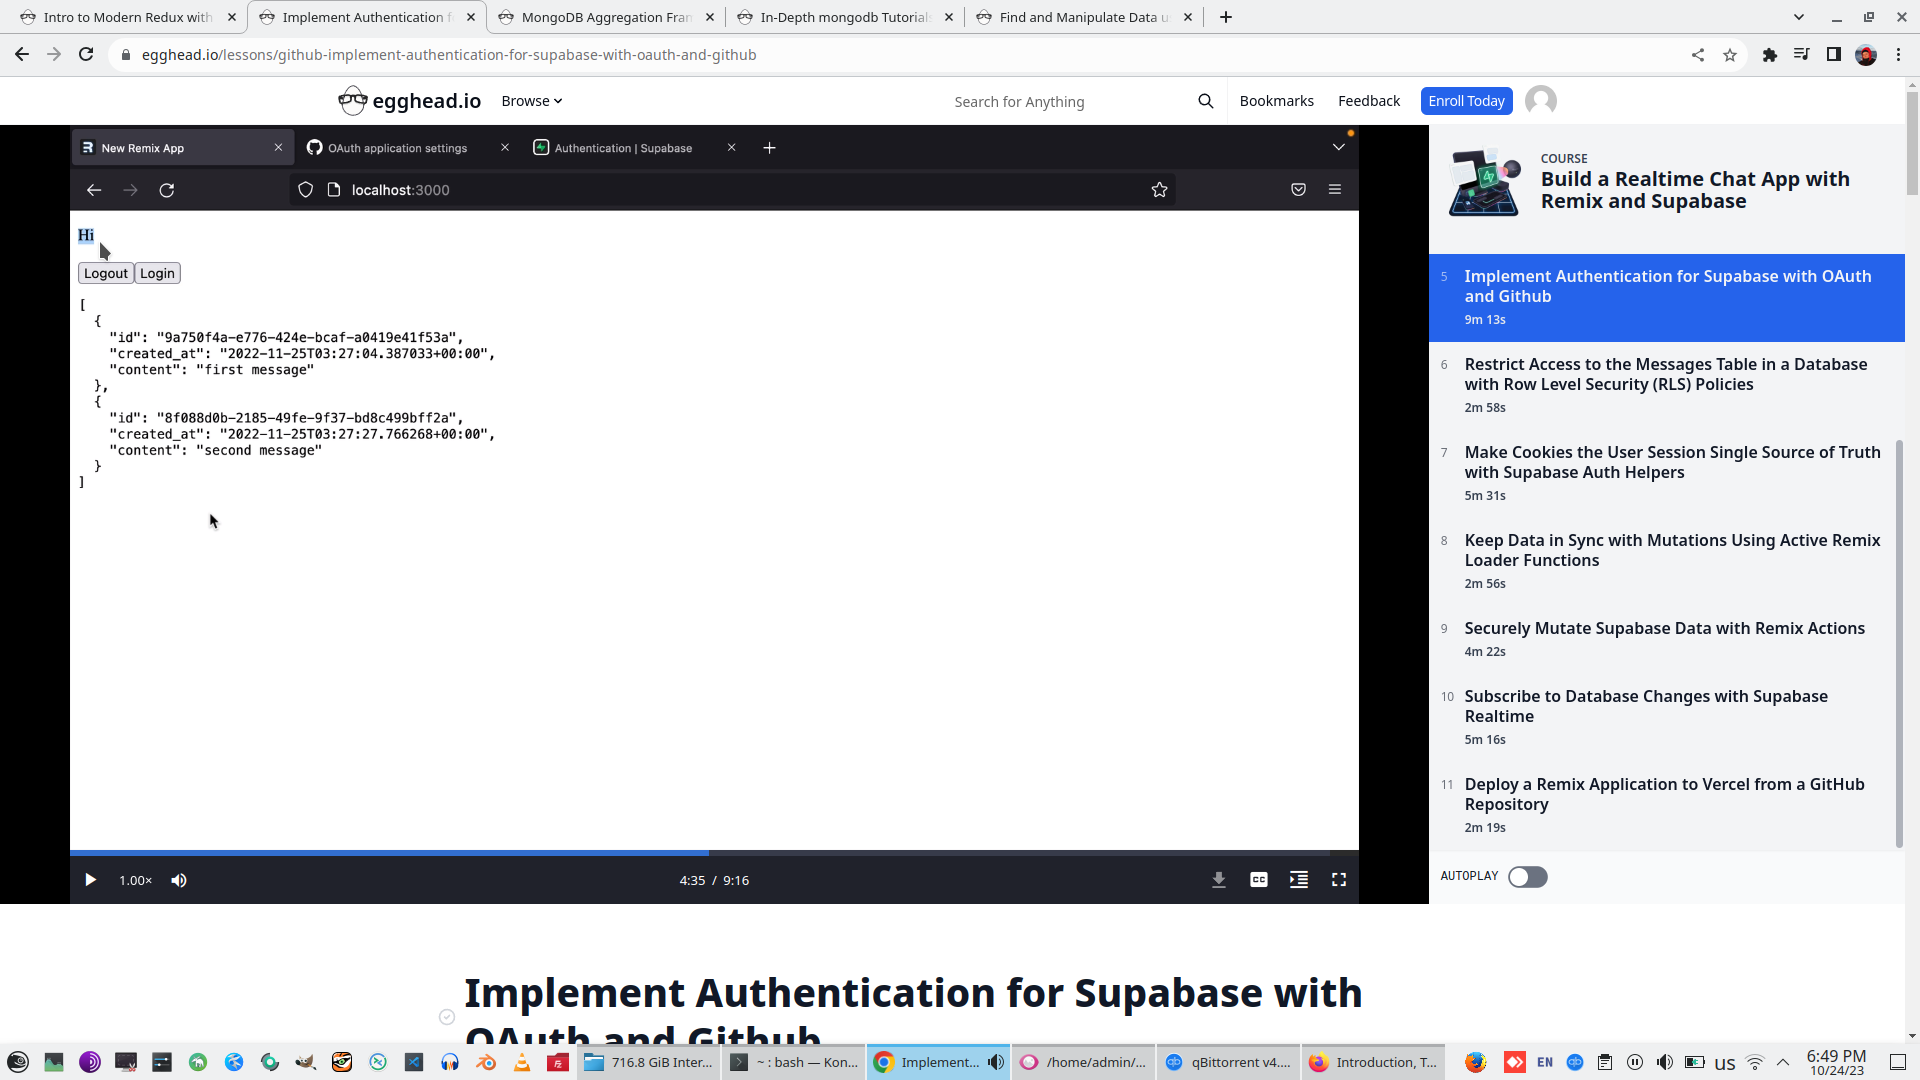Expand Chrome's tab search chevron
The image size is (1920, 1080).
1798,17
